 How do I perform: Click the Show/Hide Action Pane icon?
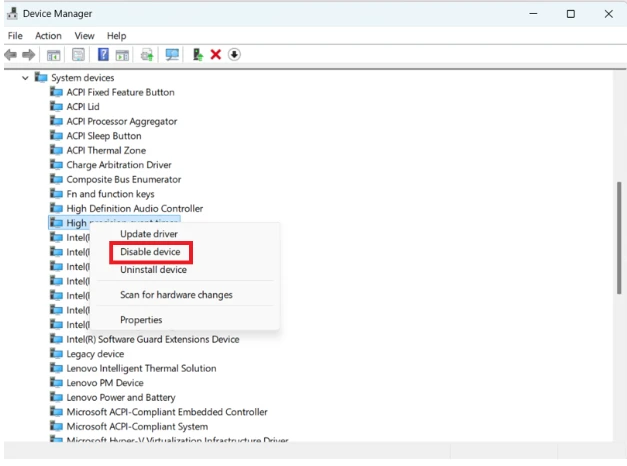point(122,55)
